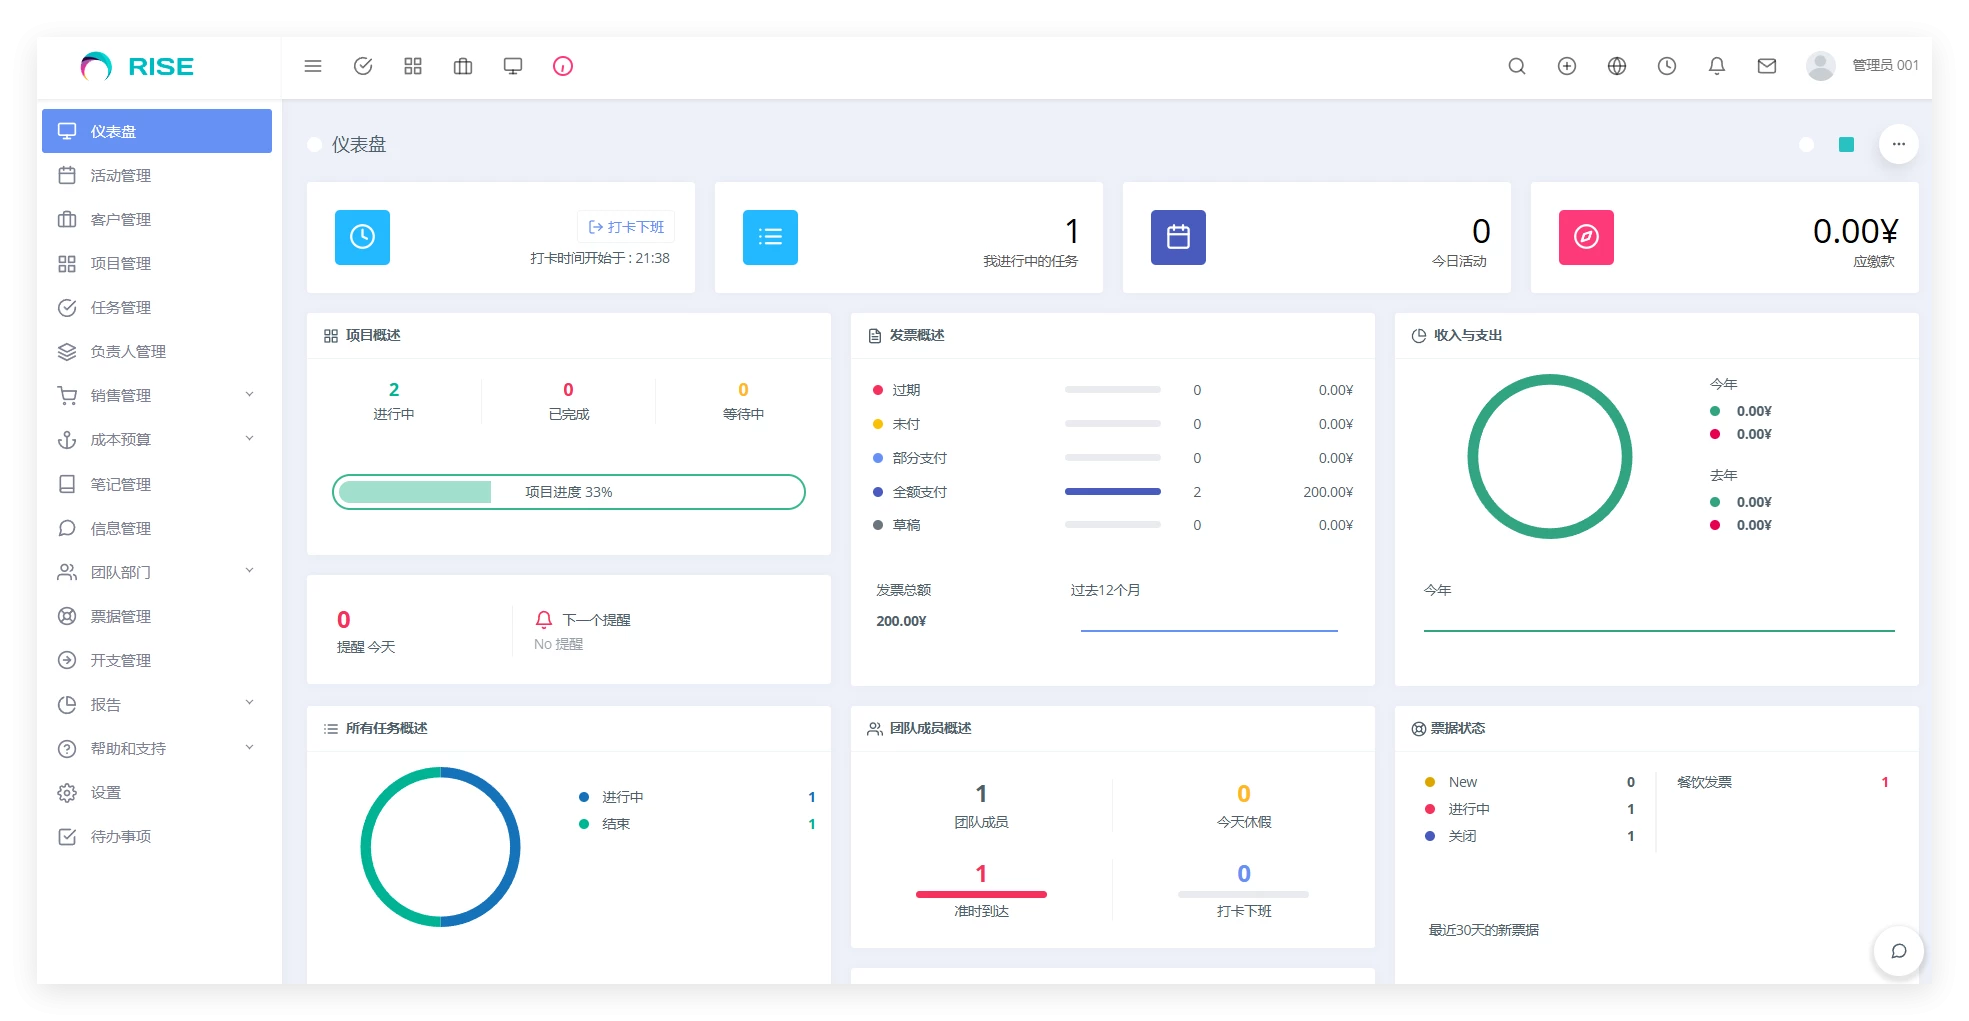Open 项目管理 in the sidebar

click(121, 263)
